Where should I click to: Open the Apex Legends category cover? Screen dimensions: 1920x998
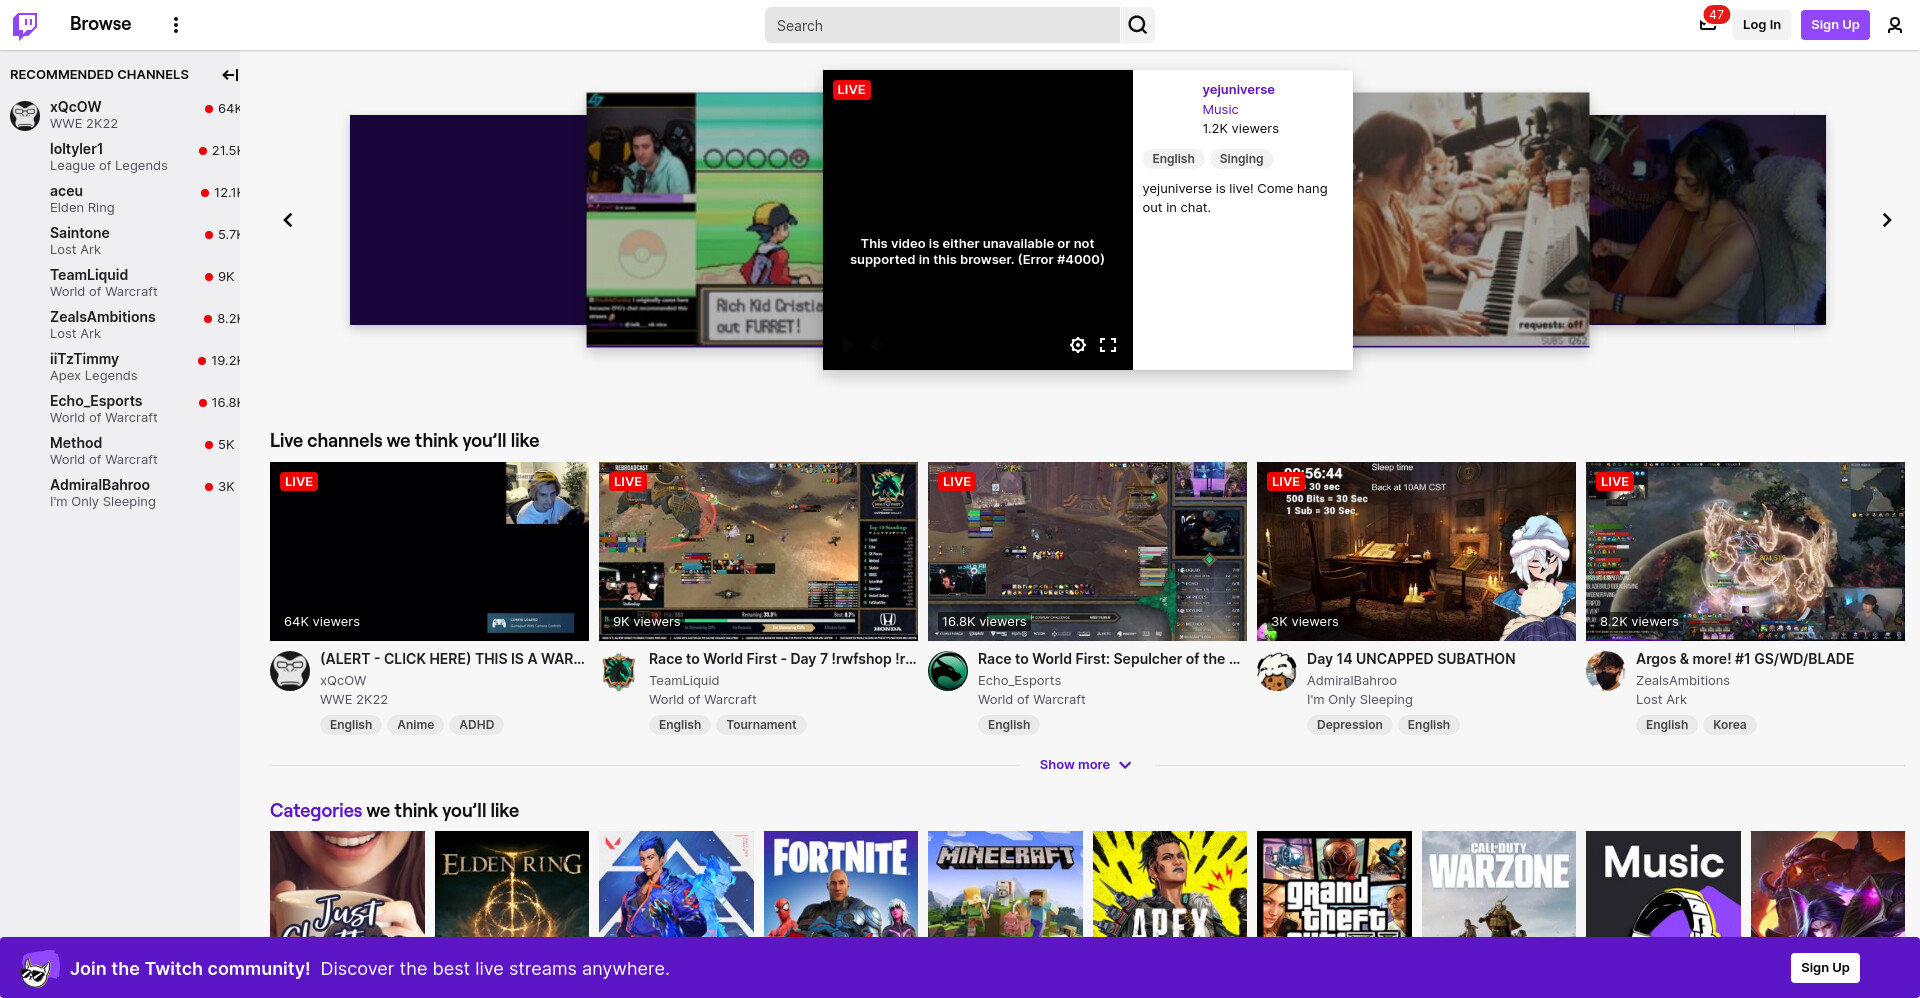point(1170,884)
